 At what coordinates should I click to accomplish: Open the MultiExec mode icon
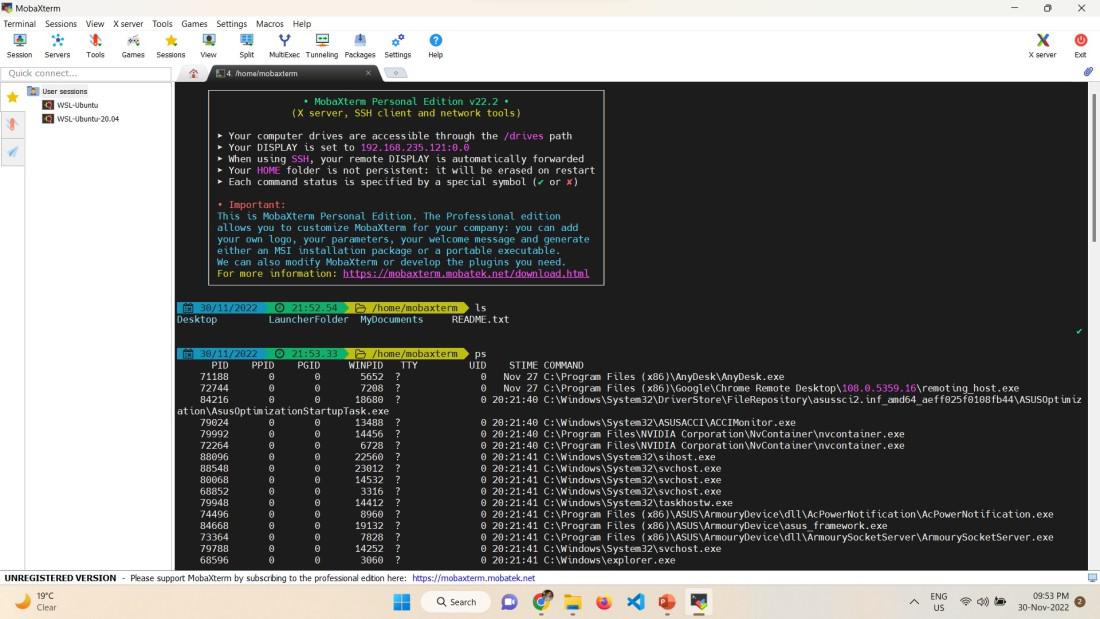point(284,45)
